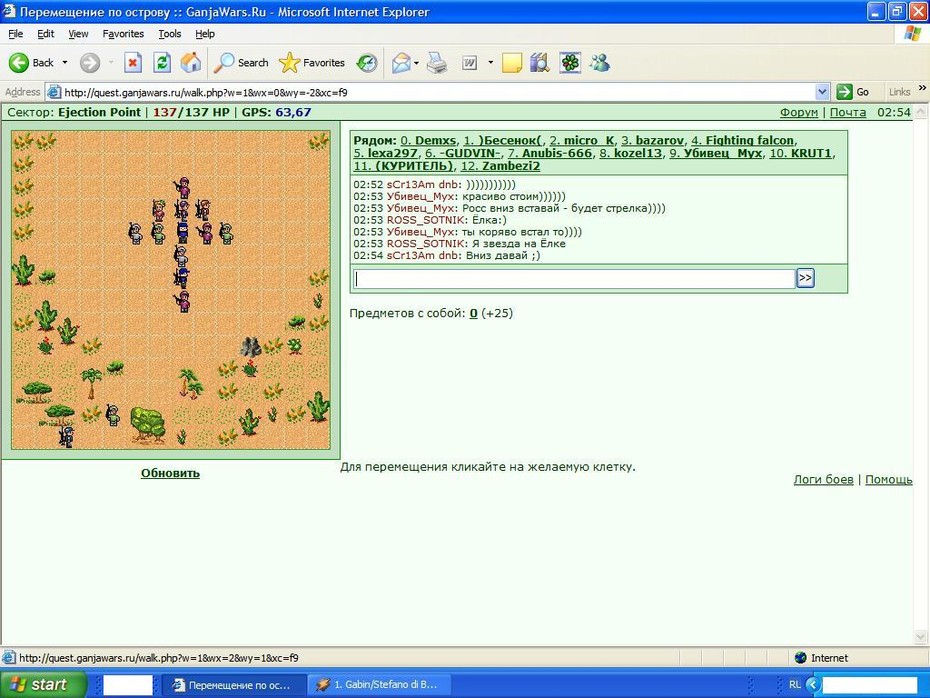The image size is (930, 698).
Task: Print page with printer icon
Action: pos(437,62)
